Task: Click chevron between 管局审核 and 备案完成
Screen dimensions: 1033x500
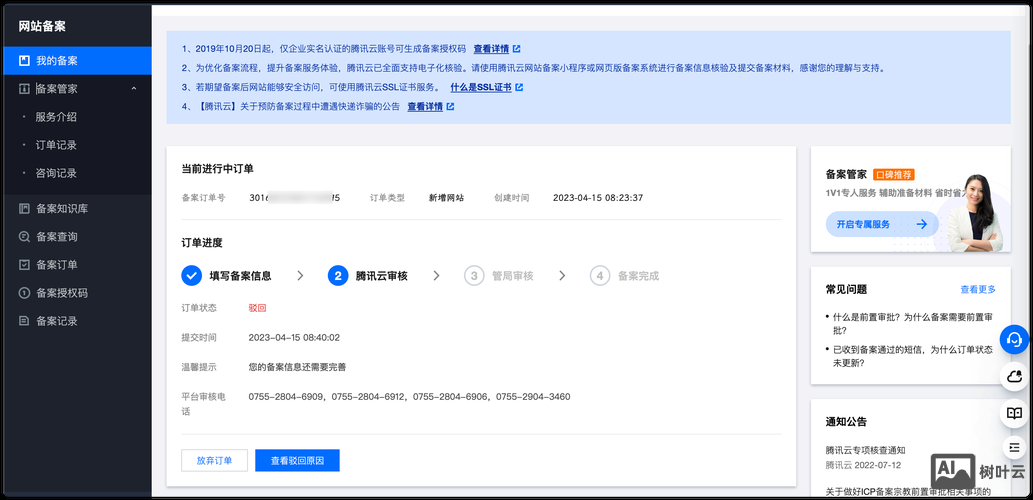Action: point(562,276)
